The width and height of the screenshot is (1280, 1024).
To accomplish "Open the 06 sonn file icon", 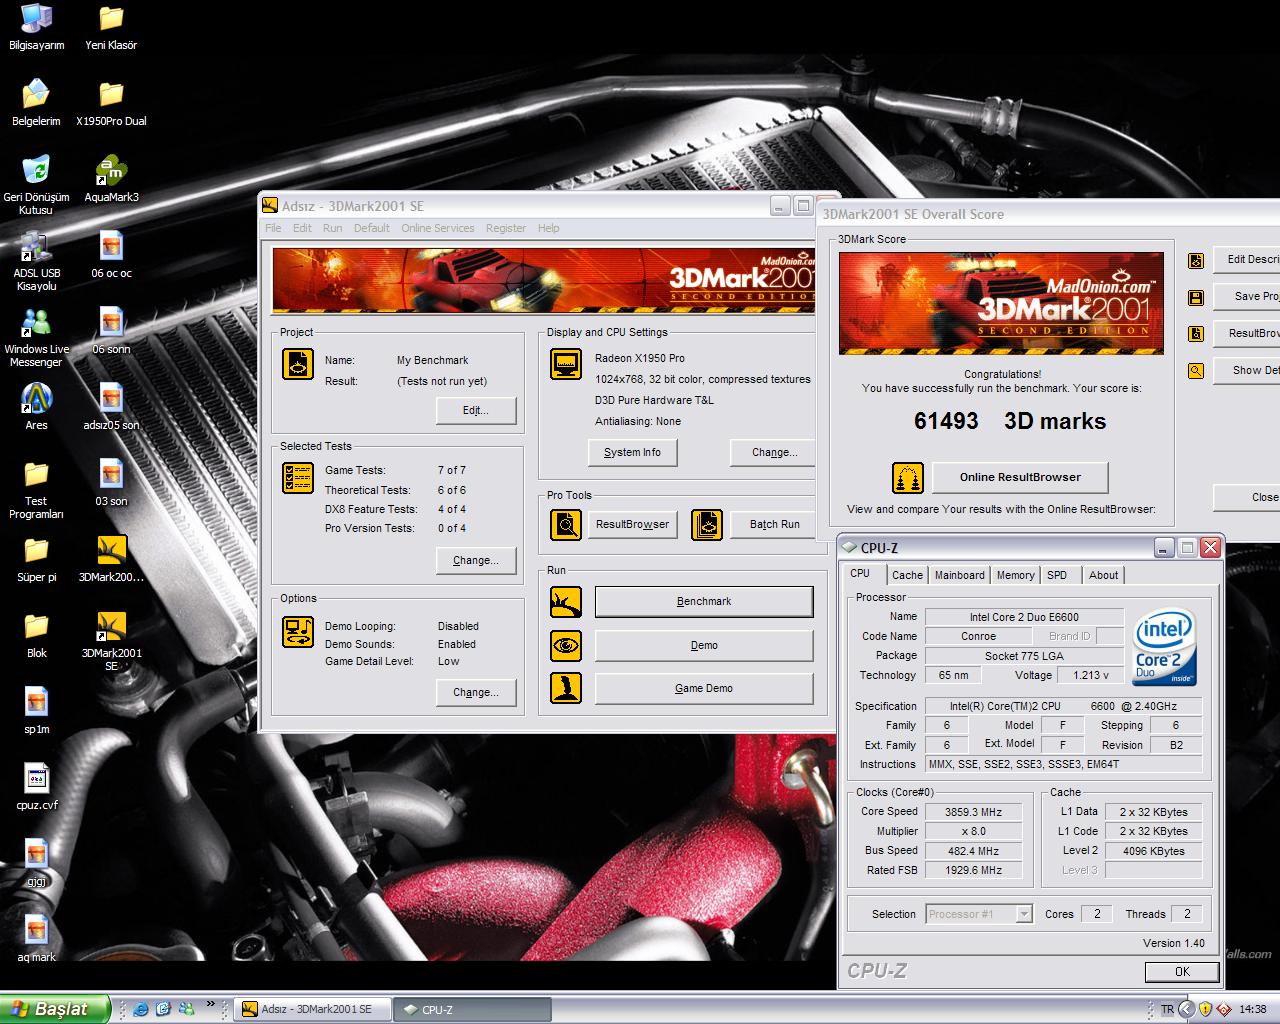I will tap(111, 331).
